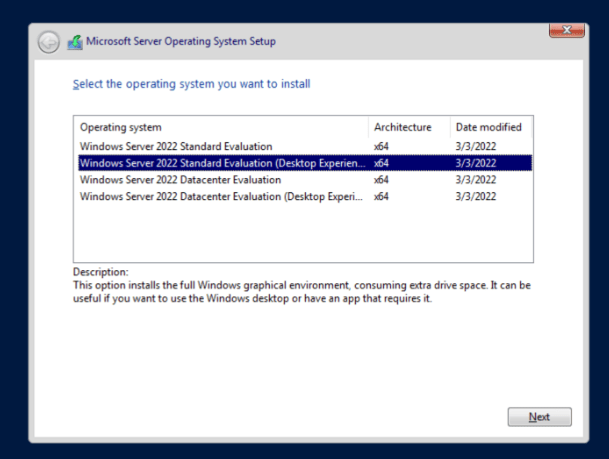This screenshot has width=609, height=459.
Task: Click x64 in the Datacenter Evaluation row
Action: (381, 180)
